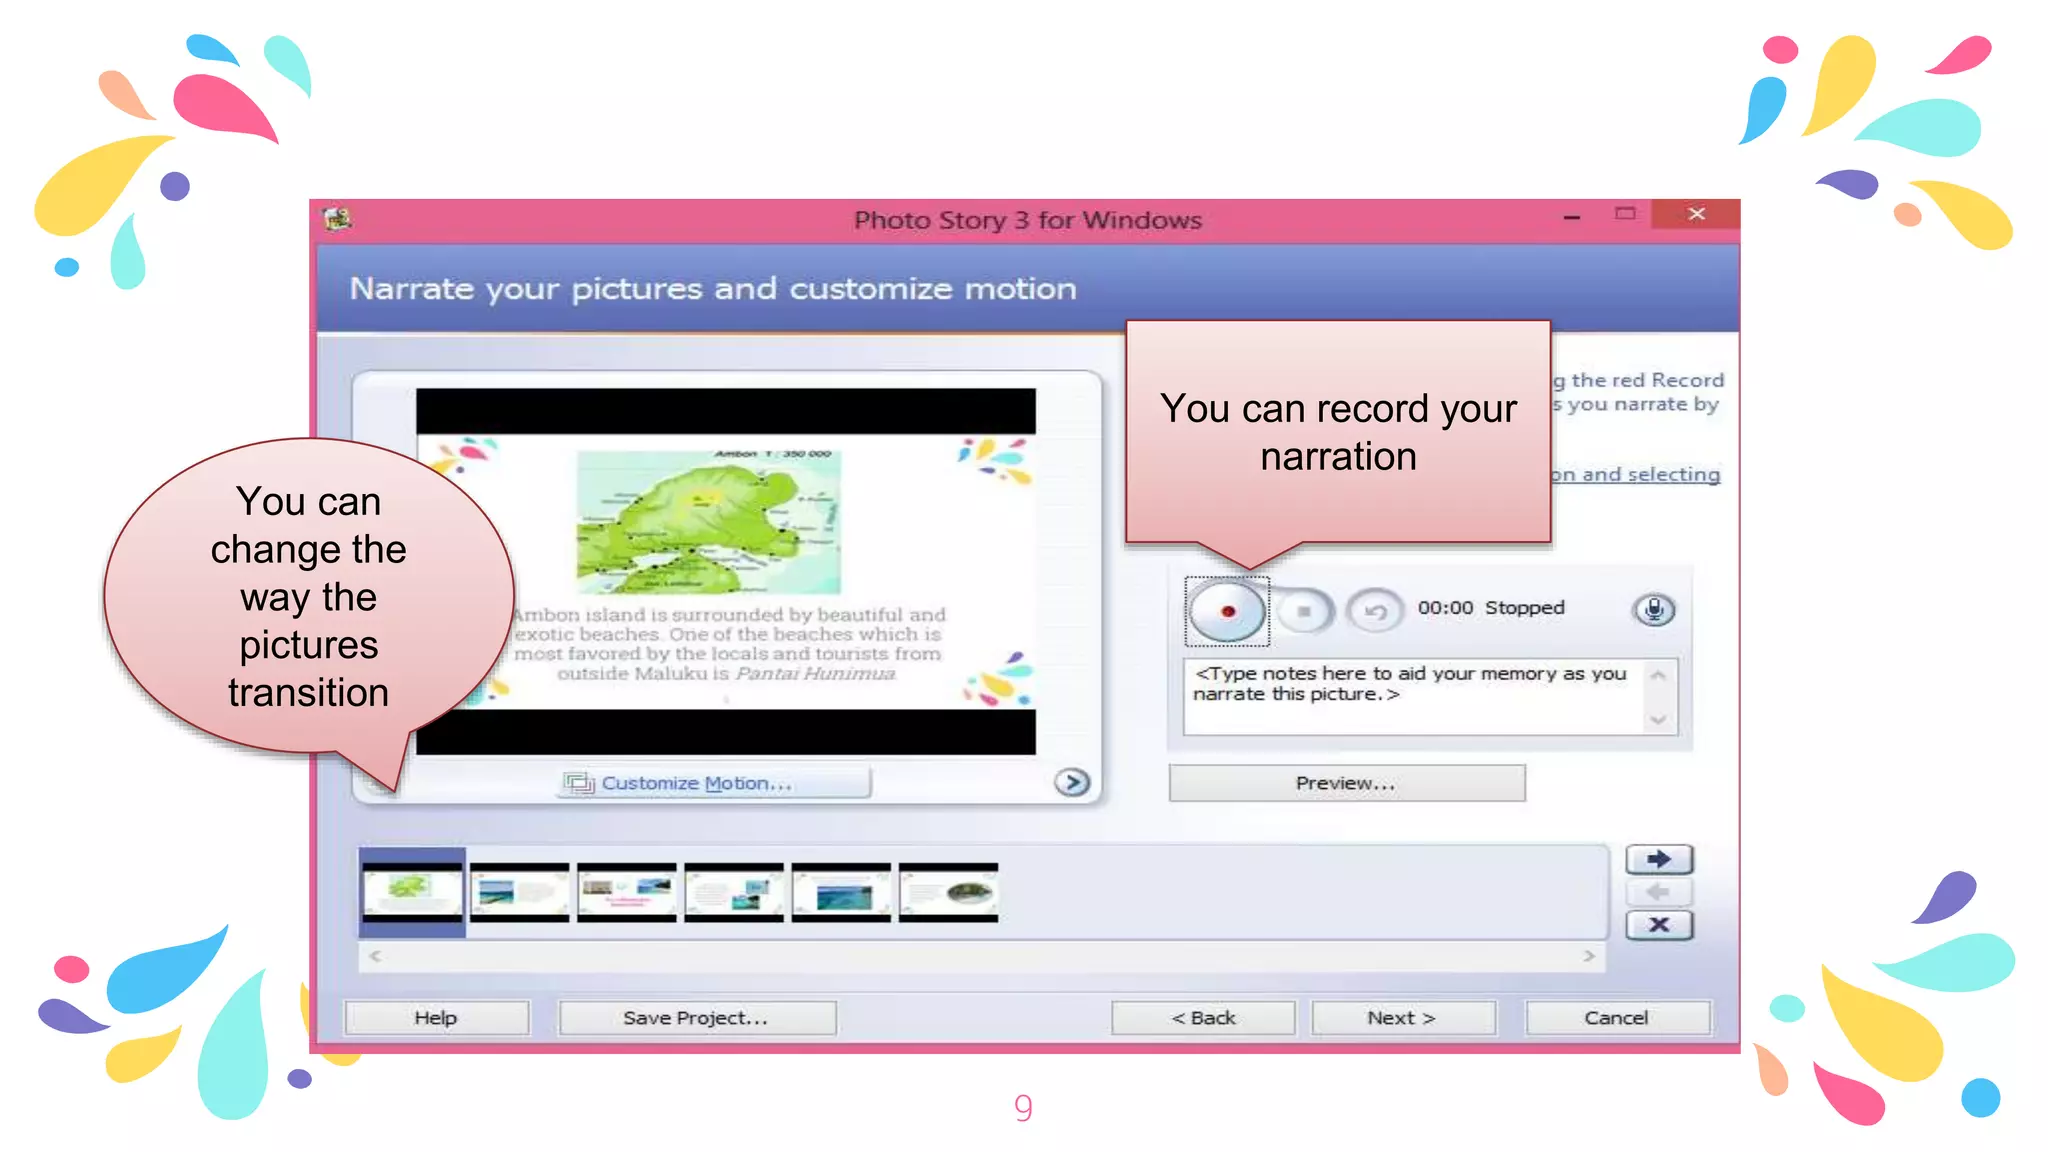Screen dimensions: 2048x1152
Task: Click the Preview button
Action: point(1347,783)
